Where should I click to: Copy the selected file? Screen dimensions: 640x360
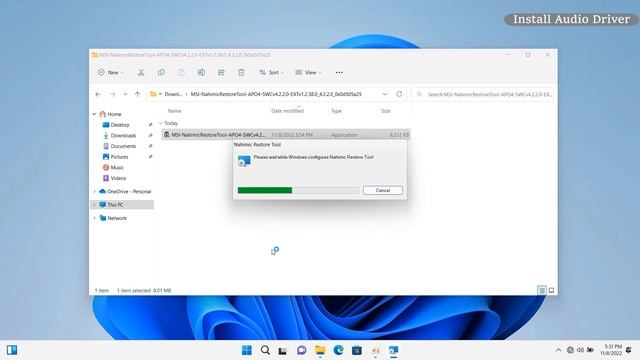pos(161,72)
